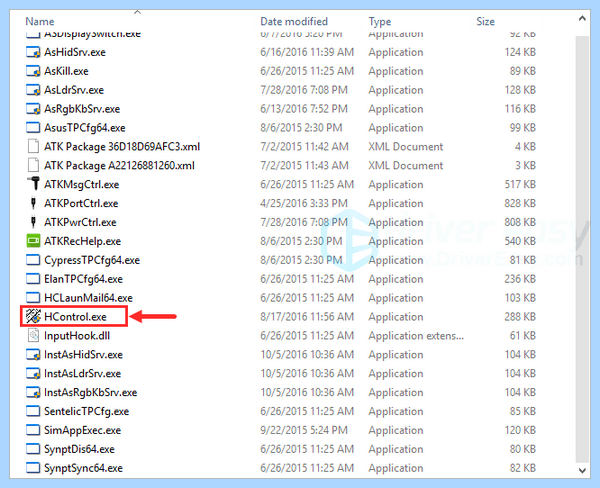Sort by the Date modified column header
Screen dimensions: 600x488
[x=294, y=21]
